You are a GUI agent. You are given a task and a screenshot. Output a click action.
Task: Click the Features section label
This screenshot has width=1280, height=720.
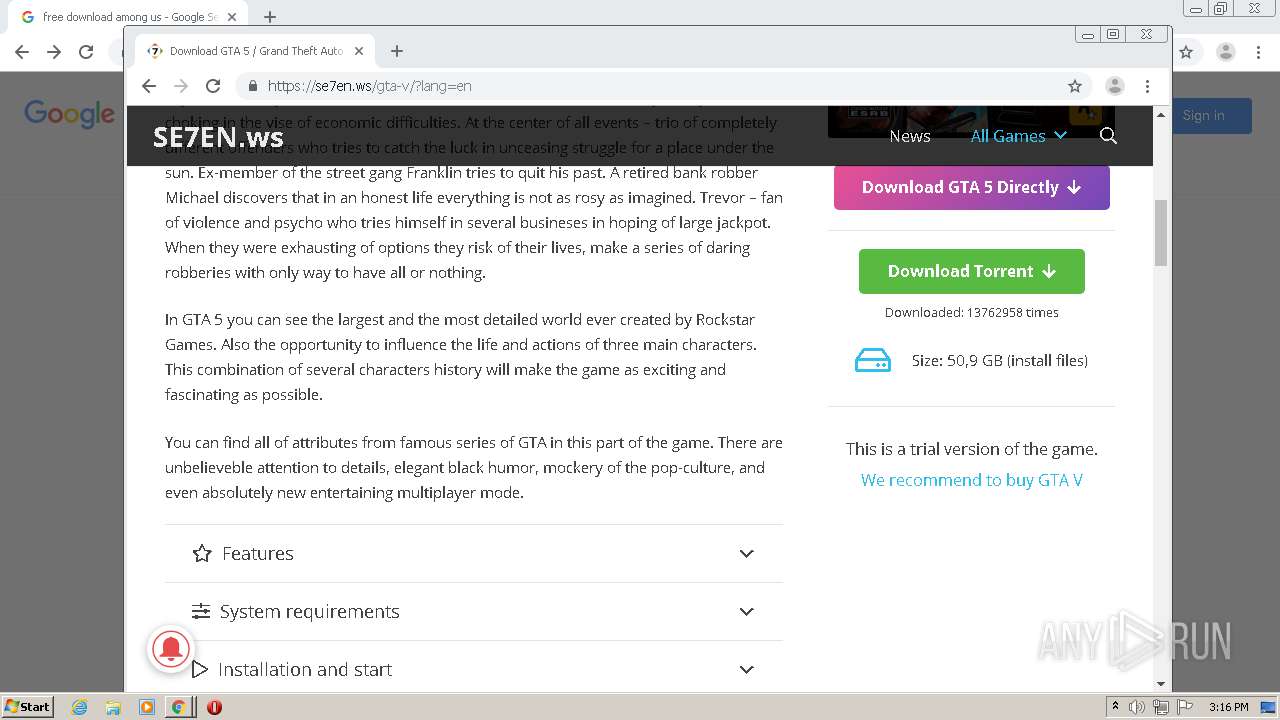point(258,553)
